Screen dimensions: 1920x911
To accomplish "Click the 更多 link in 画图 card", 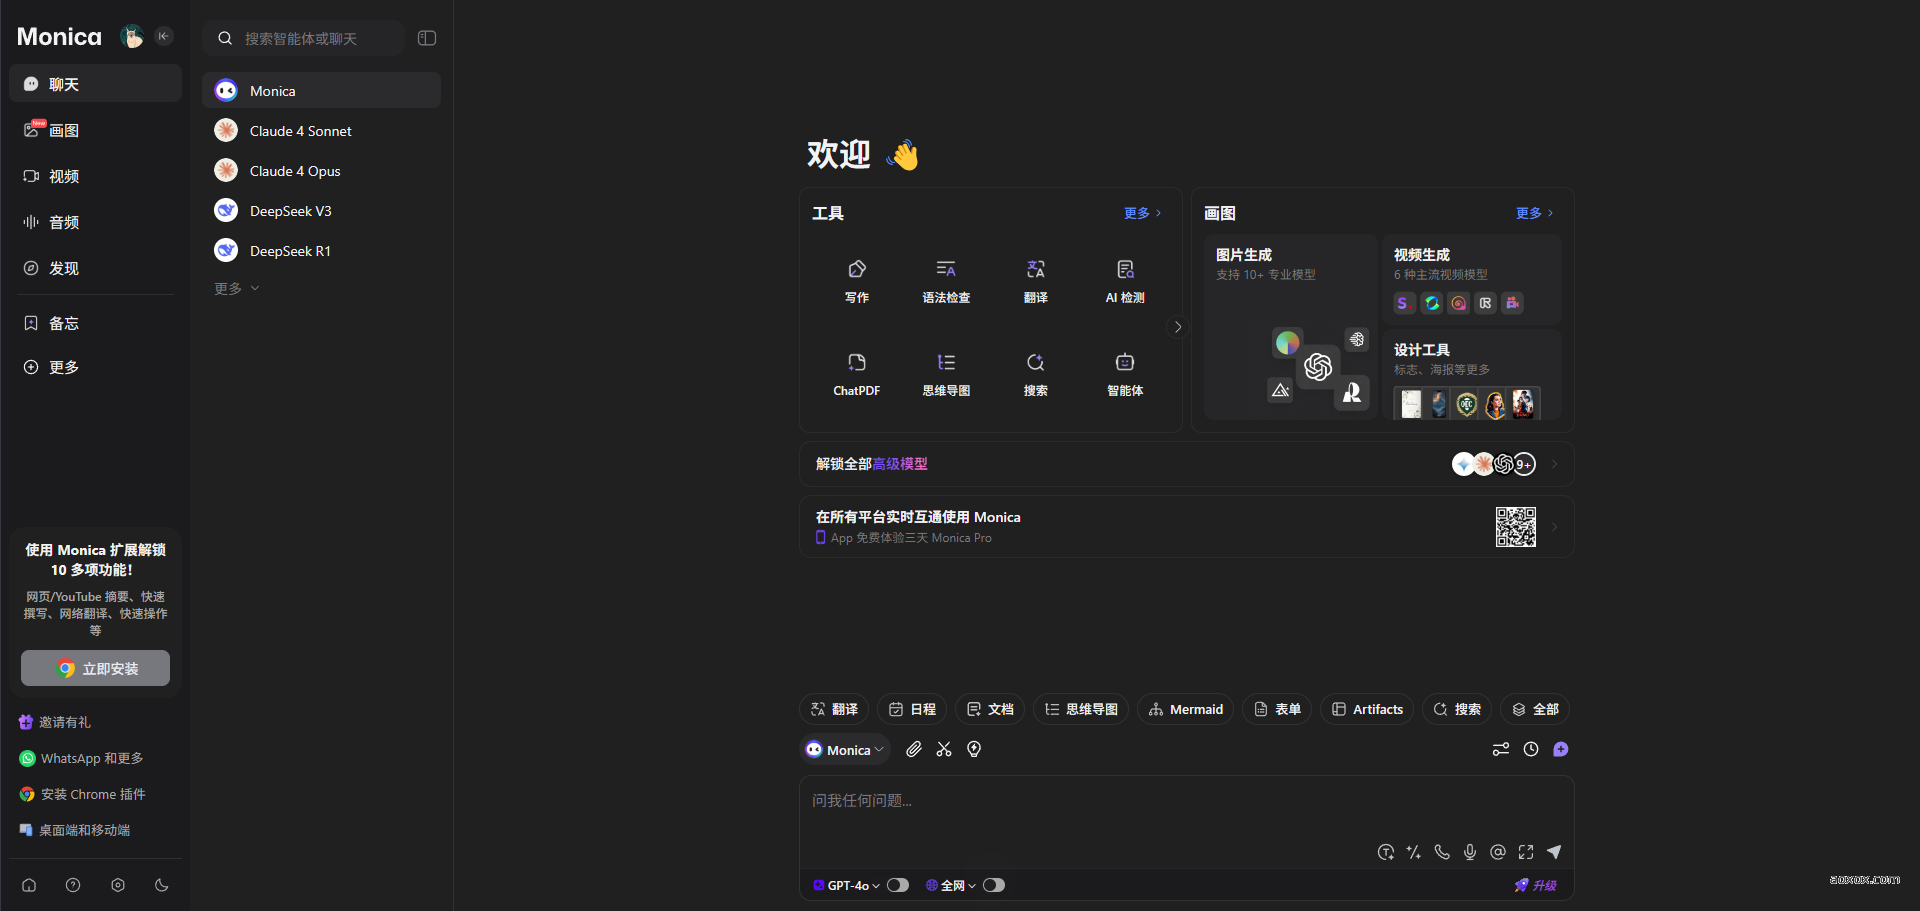I will (1534, 213).
